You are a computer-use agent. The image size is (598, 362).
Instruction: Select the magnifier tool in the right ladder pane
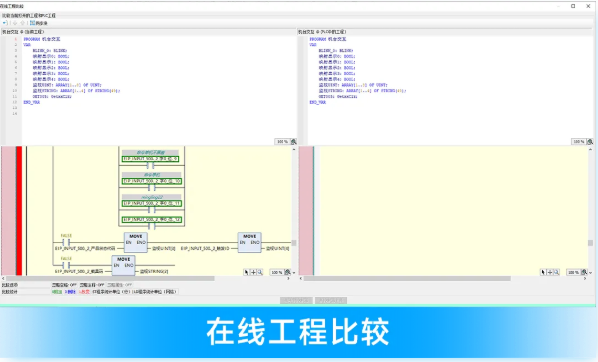[556, 272]
